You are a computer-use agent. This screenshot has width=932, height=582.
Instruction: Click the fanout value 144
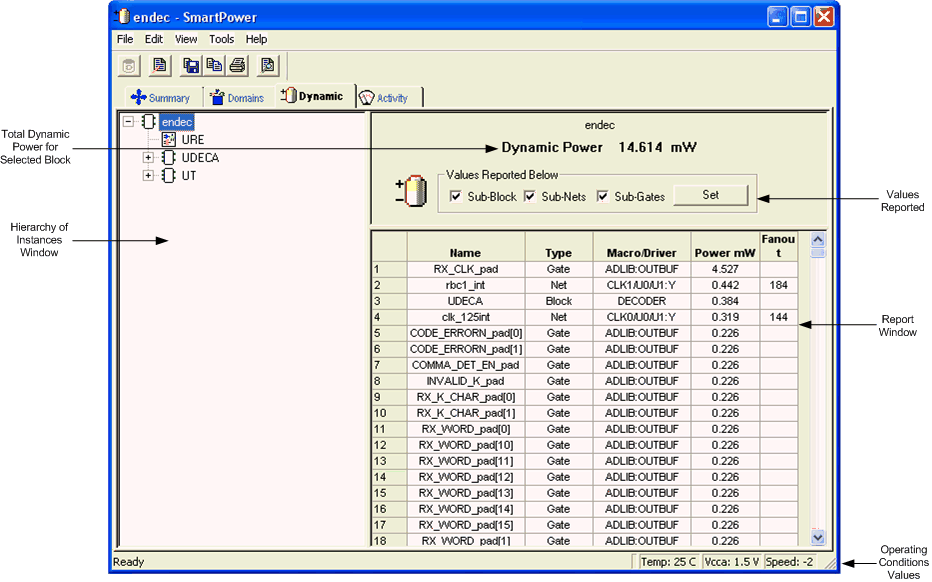778,317
